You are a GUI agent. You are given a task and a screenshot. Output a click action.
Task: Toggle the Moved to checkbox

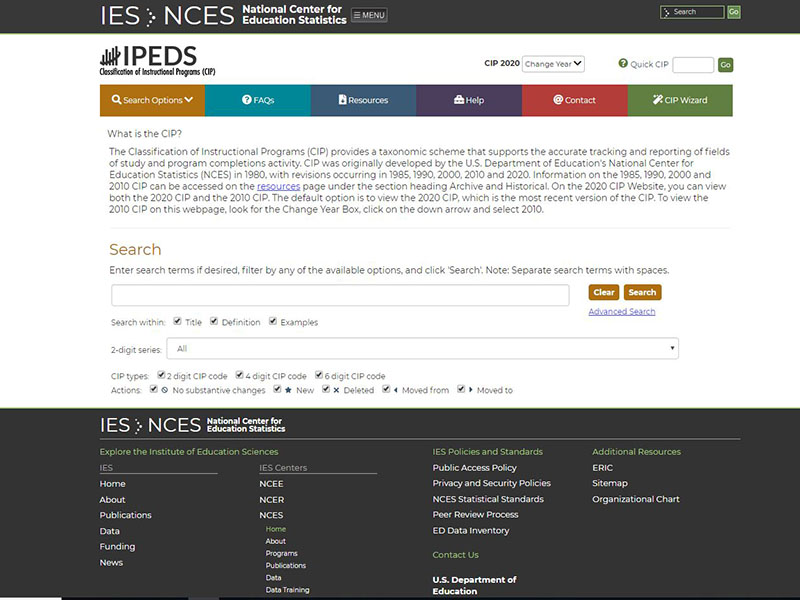461,389
